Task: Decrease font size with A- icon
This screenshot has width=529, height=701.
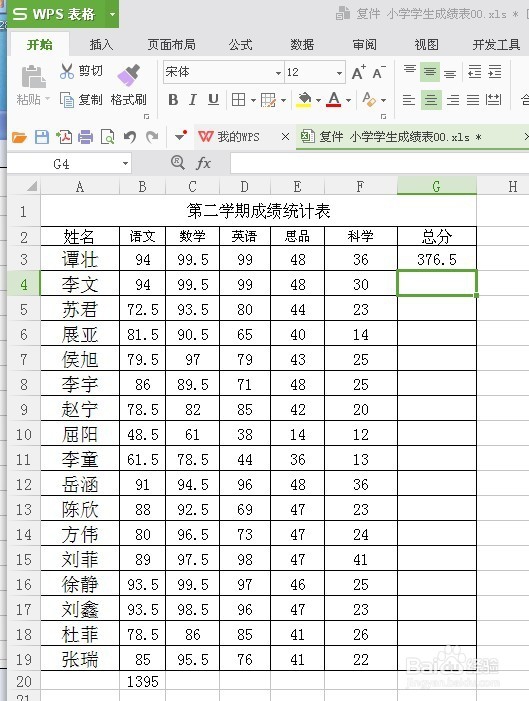Action: [x=379, y=72]
